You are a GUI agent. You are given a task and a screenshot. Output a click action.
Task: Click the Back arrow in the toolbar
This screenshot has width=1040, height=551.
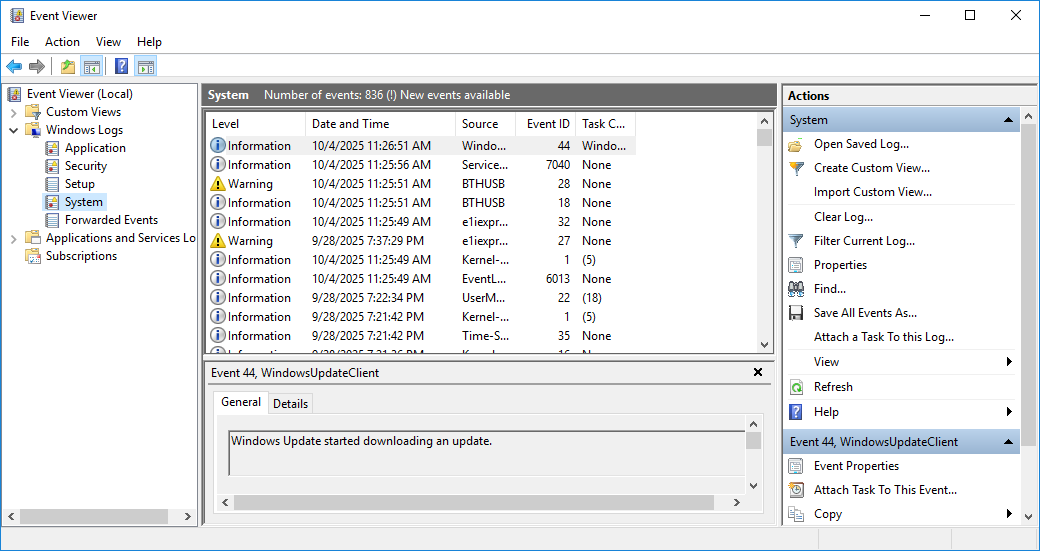click(x=14, y=67)
